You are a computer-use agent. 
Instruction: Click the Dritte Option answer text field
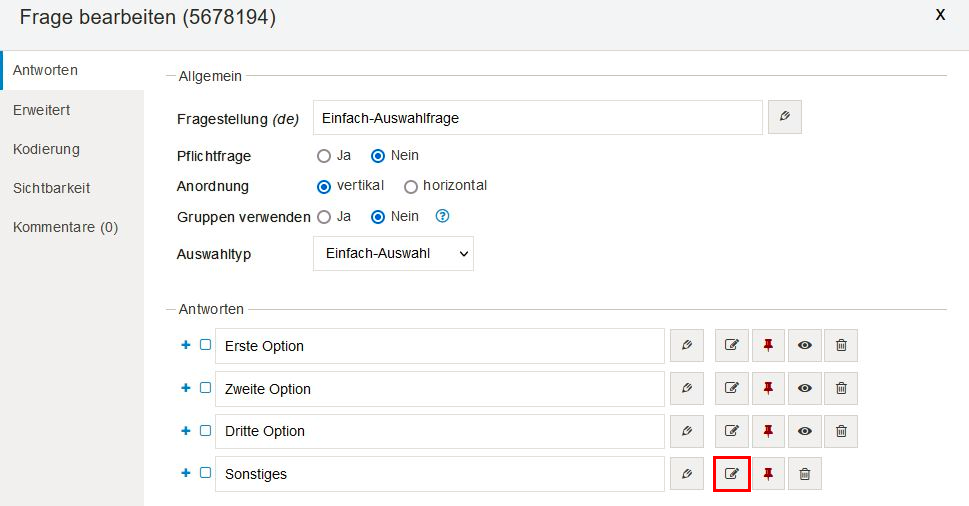(440, 431)
